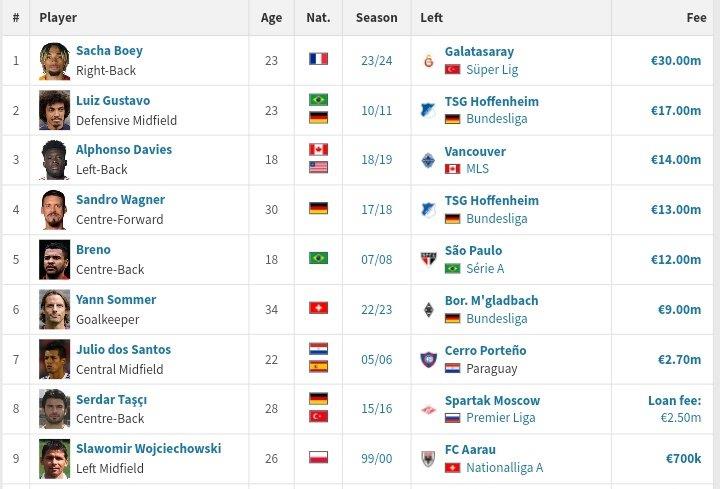Open Slawomir Wojciechowski's profile link
Screen dimensions: 720x489
pos(148,449)
